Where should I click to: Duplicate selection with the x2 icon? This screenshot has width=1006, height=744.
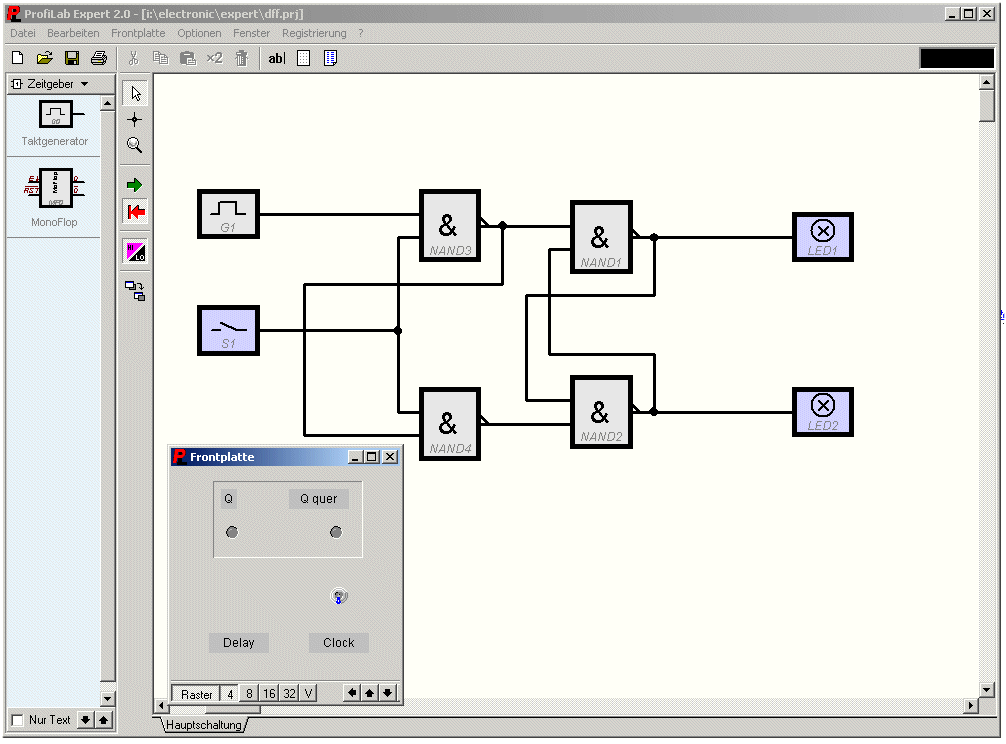pyautogui.click(x=214, y=58)
